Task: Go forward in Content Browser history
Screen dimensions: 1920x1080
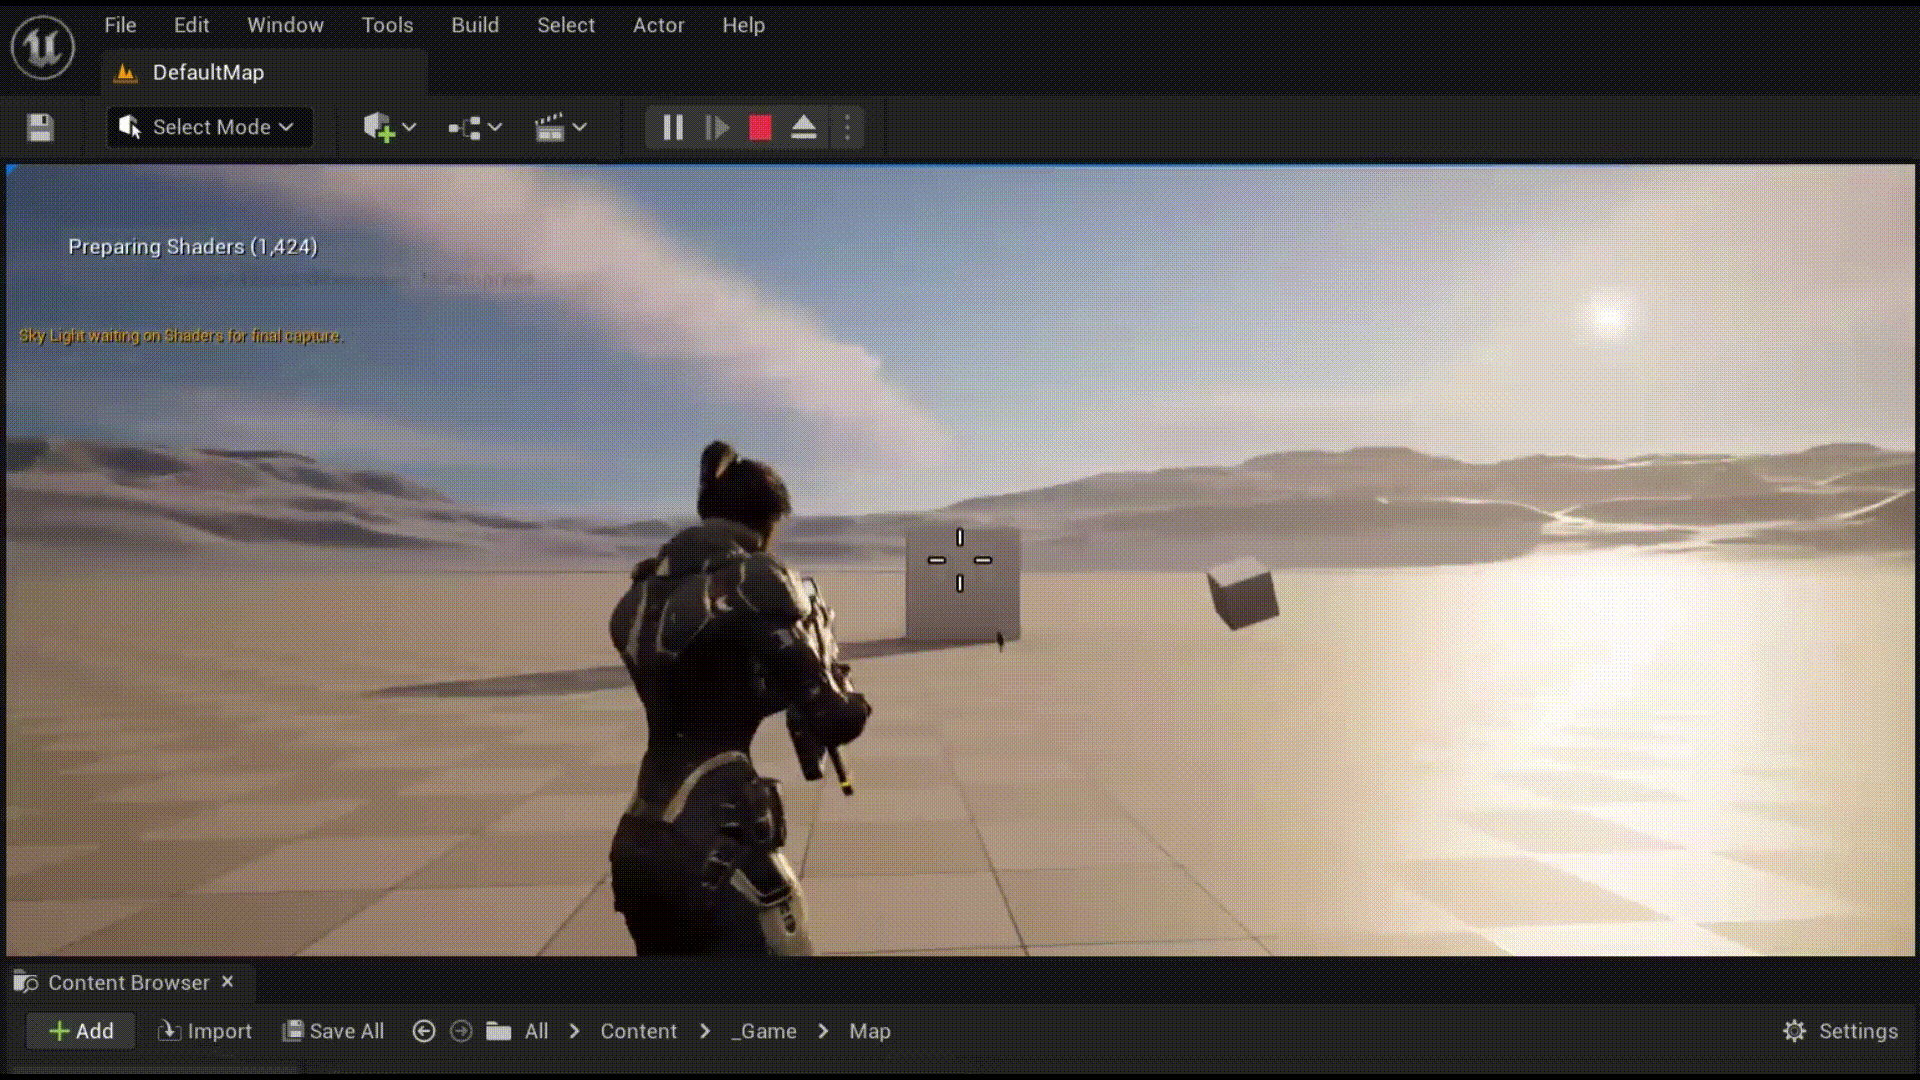Action: (461, 1031)
